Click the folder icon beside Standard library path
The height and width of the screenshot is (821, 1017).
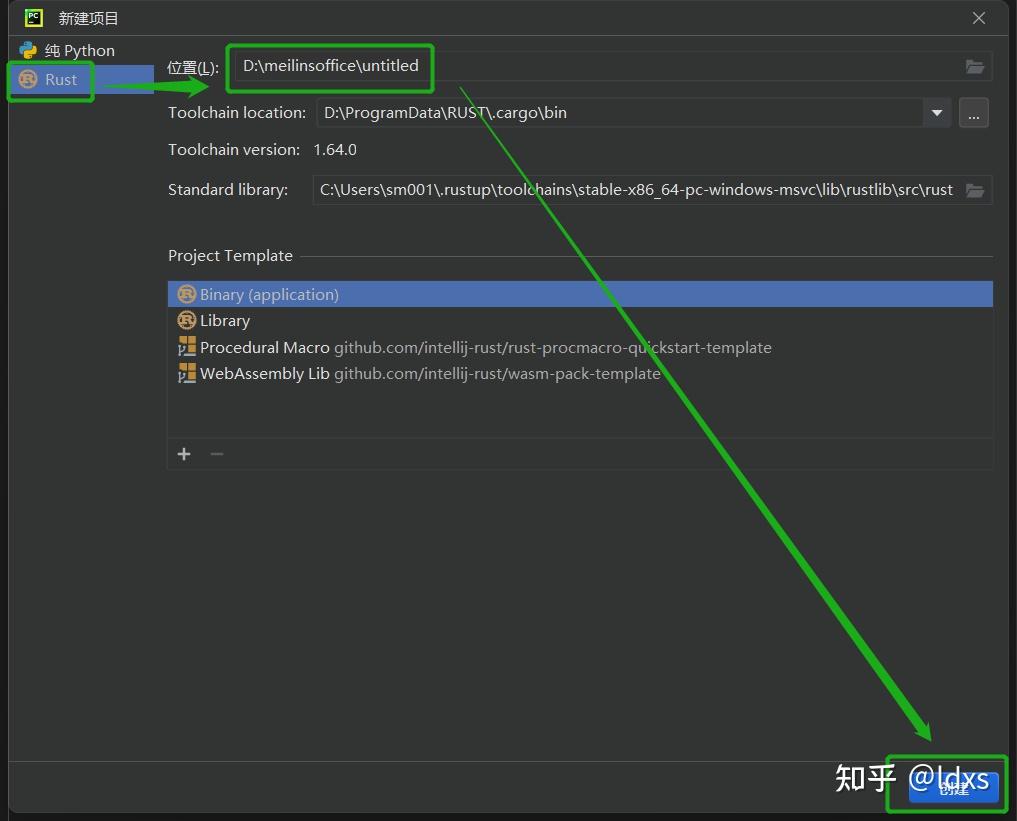coord(975,189)
